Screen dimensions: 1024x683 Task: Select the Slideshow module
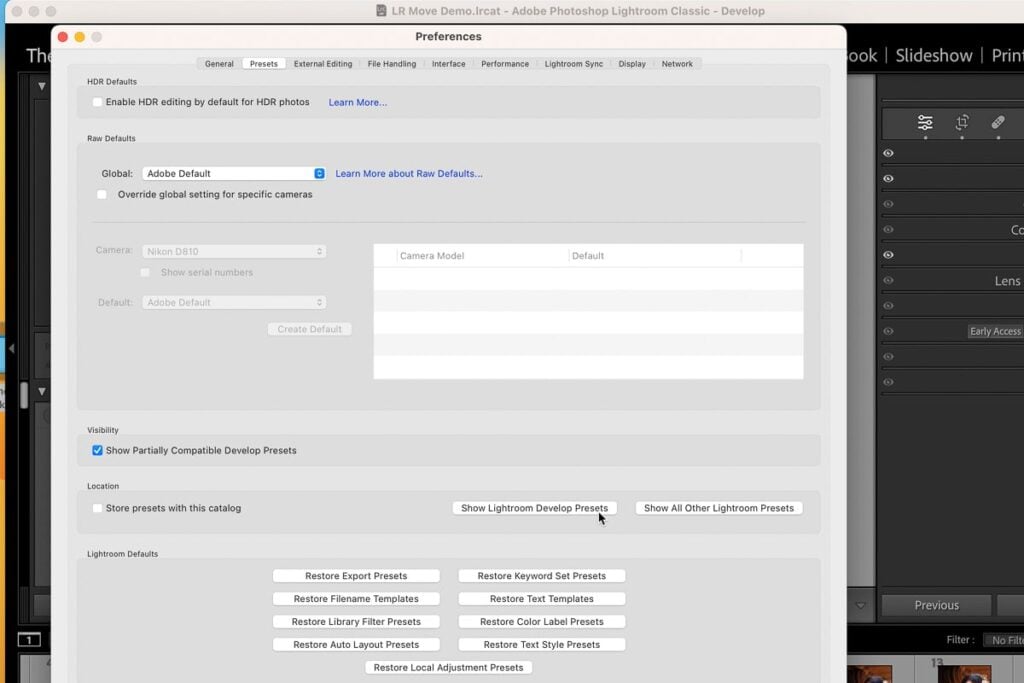(933, 55)
